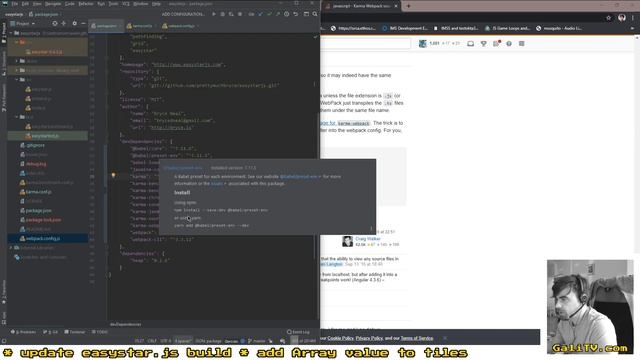The height and width of the screenshot is (360, 640).
Task: Open the Chrome three-dot menu
Action: point(633,18)
